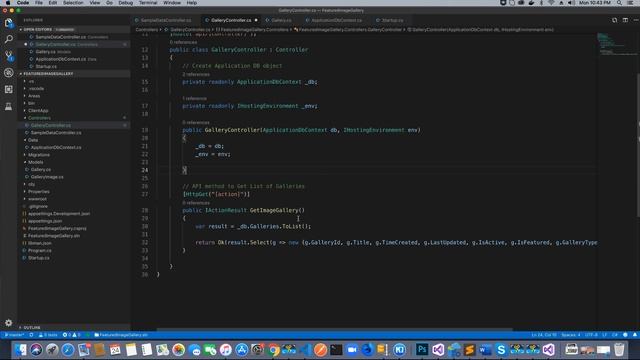Click the Spotlight search icon in menu bar

[x=619, y=3]
